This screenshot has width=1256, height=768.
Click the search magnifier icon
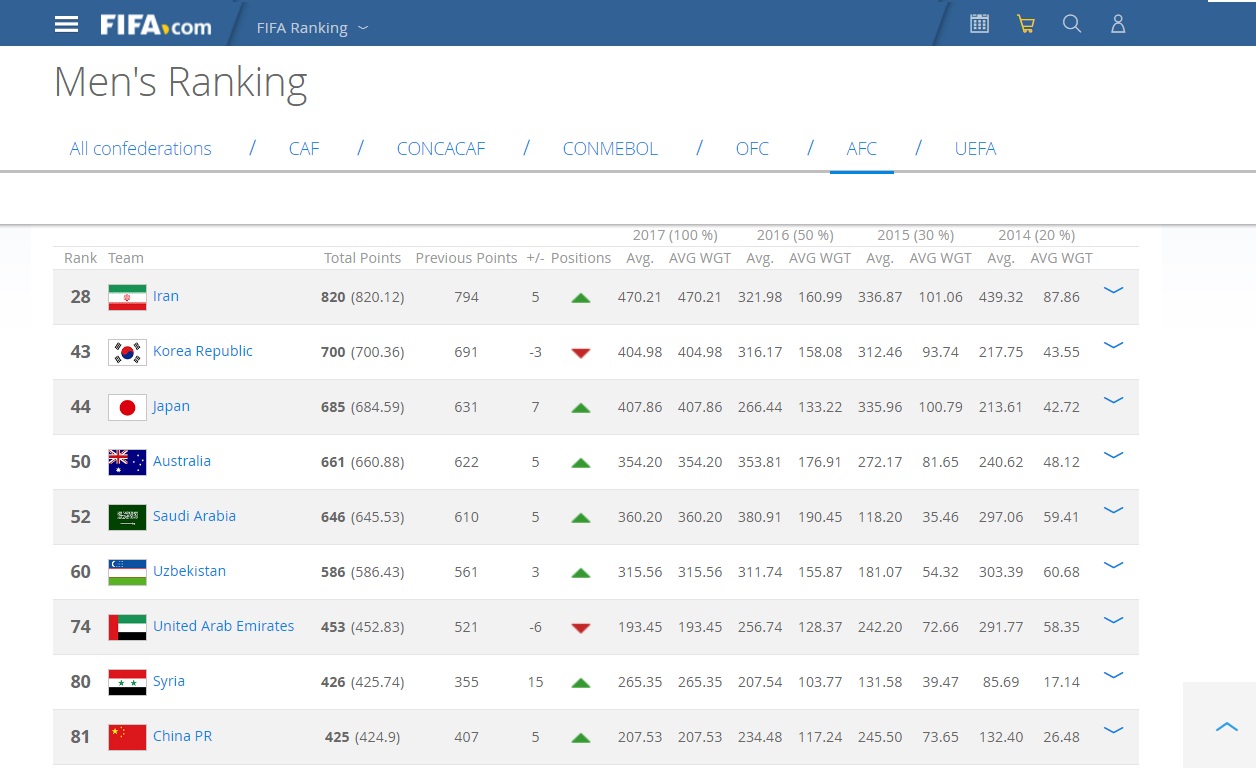coord(1071,24)
